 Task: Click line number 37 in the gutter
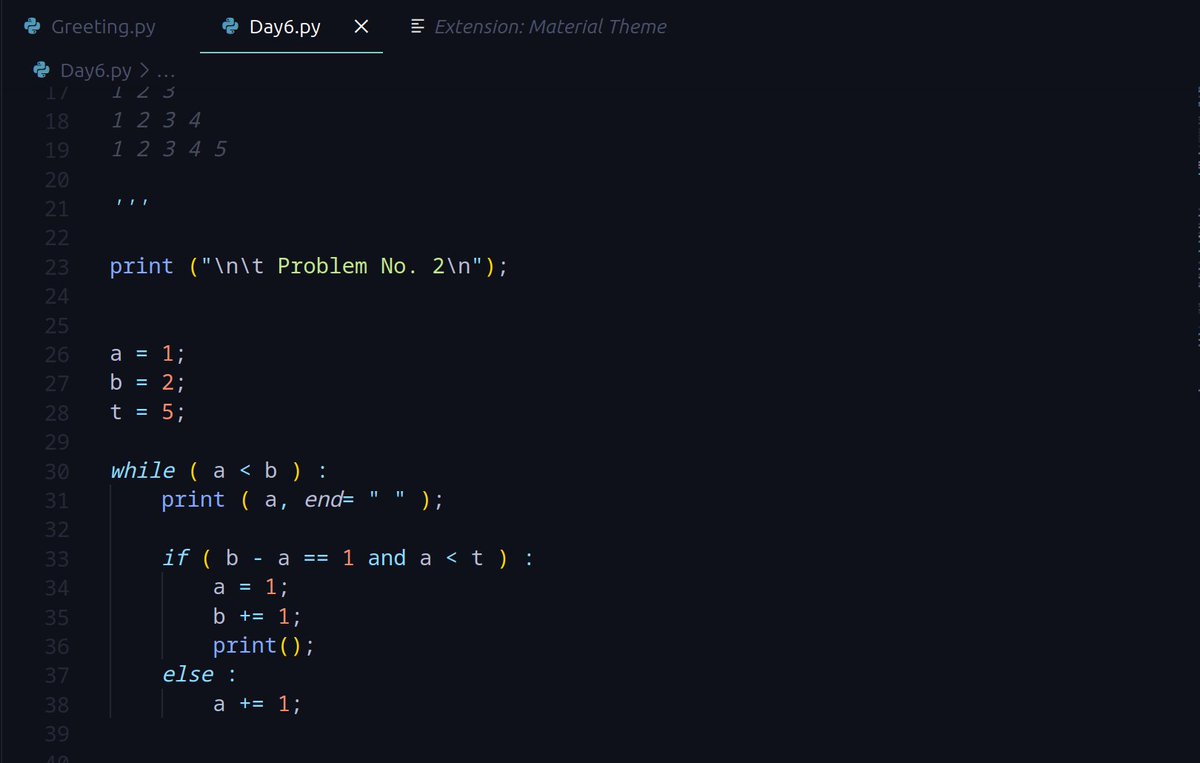[x=57, y=675]
